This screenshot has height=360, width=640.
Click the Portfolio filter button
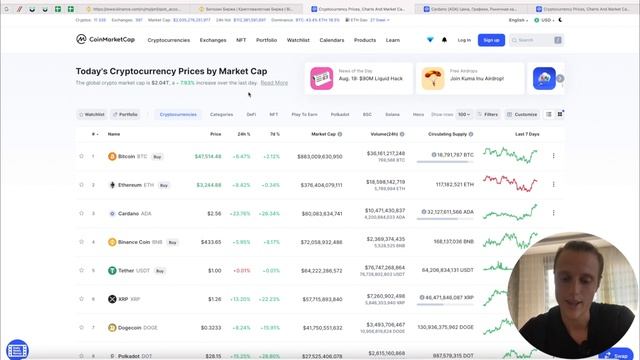click(125, 114)
